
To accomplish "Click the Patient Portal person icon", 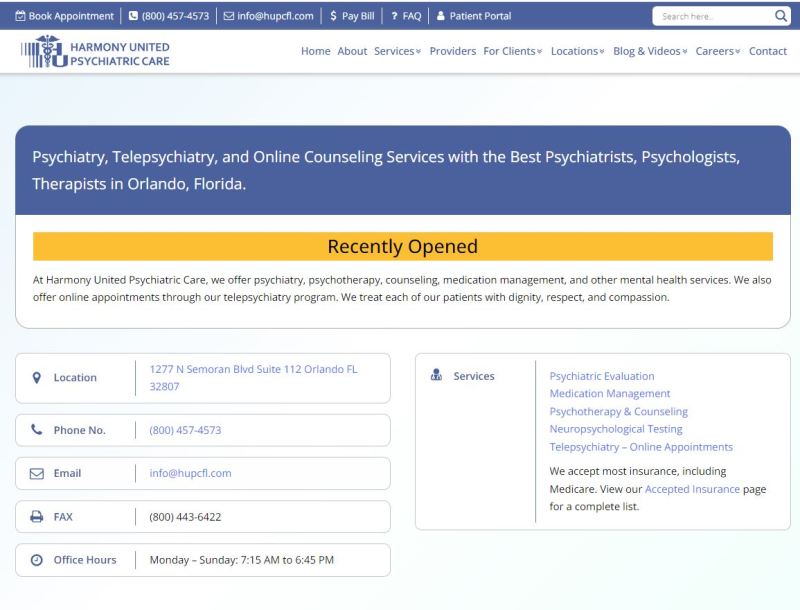I will [x=441, y=16].
